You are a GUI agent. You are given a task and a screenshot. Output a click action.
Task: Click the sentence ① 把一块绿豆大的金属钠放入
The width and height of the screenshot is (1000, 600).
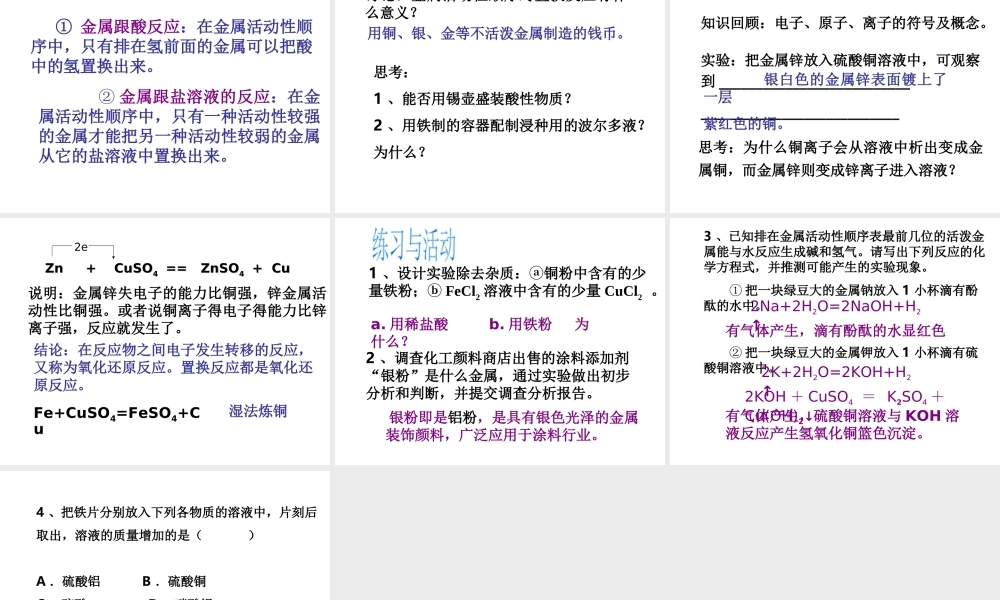click(841, 298)
